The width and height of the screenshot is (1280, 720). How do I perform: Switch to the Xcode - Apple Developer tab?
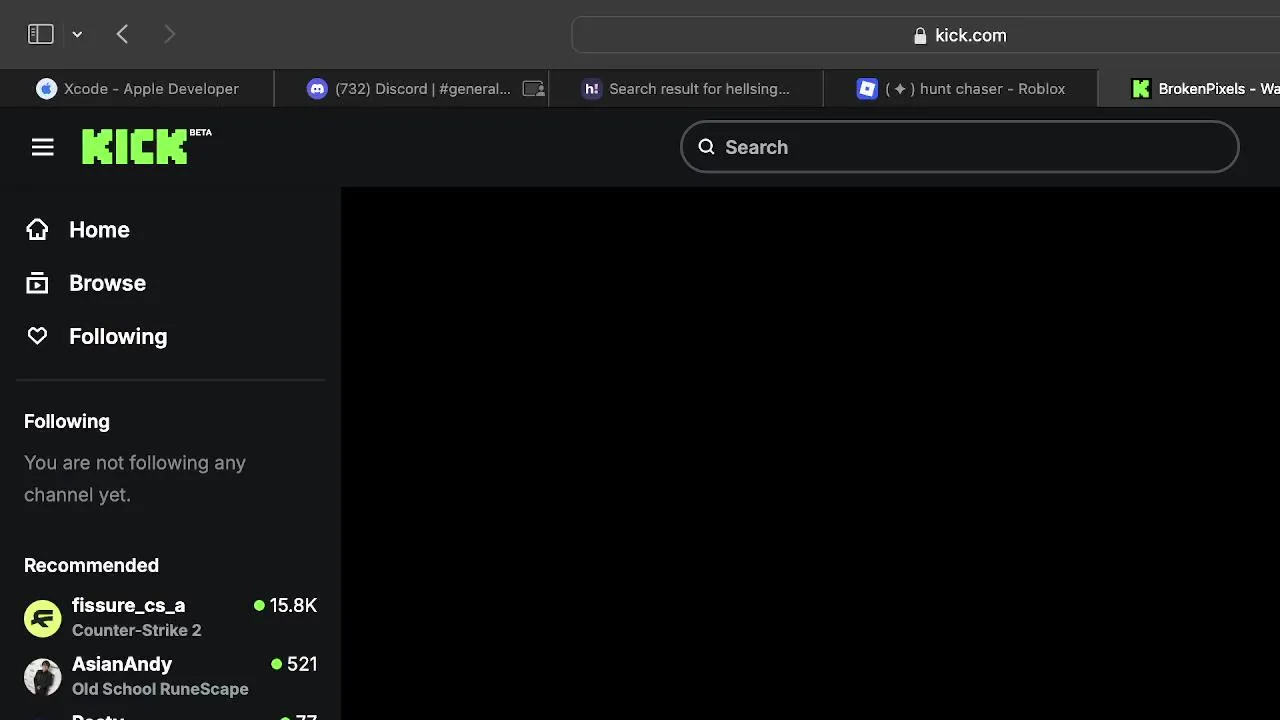137,88
